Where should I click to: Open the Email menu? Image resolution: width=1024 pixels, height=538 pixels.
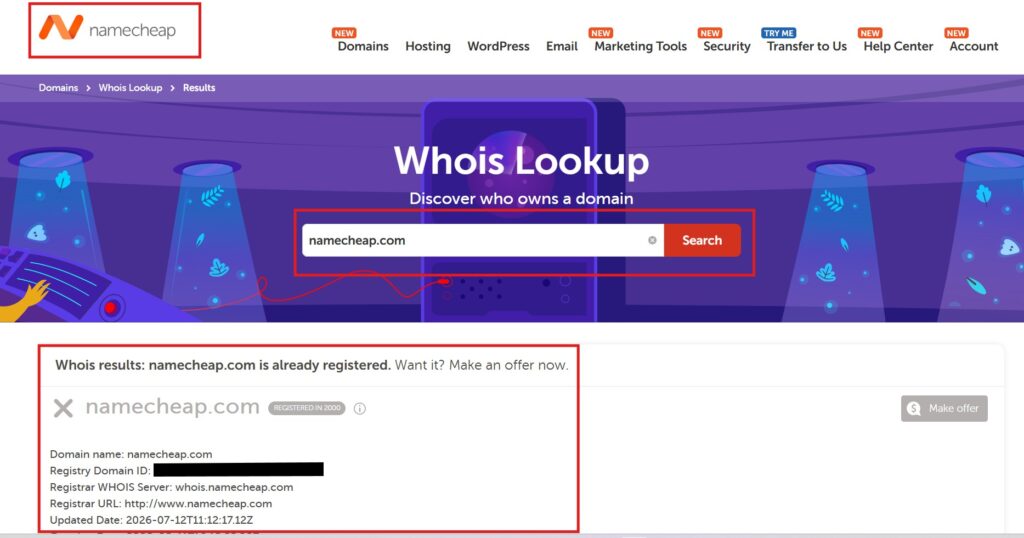[562, 46]
